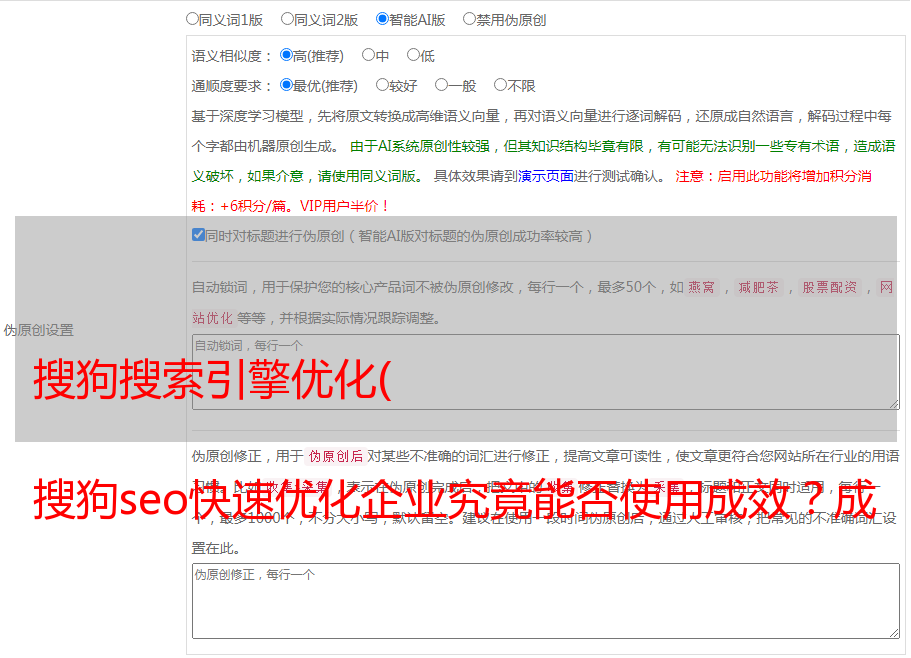Click into the 自动锁词 textarea
The image size is (911, 658).
coord(546,372)
